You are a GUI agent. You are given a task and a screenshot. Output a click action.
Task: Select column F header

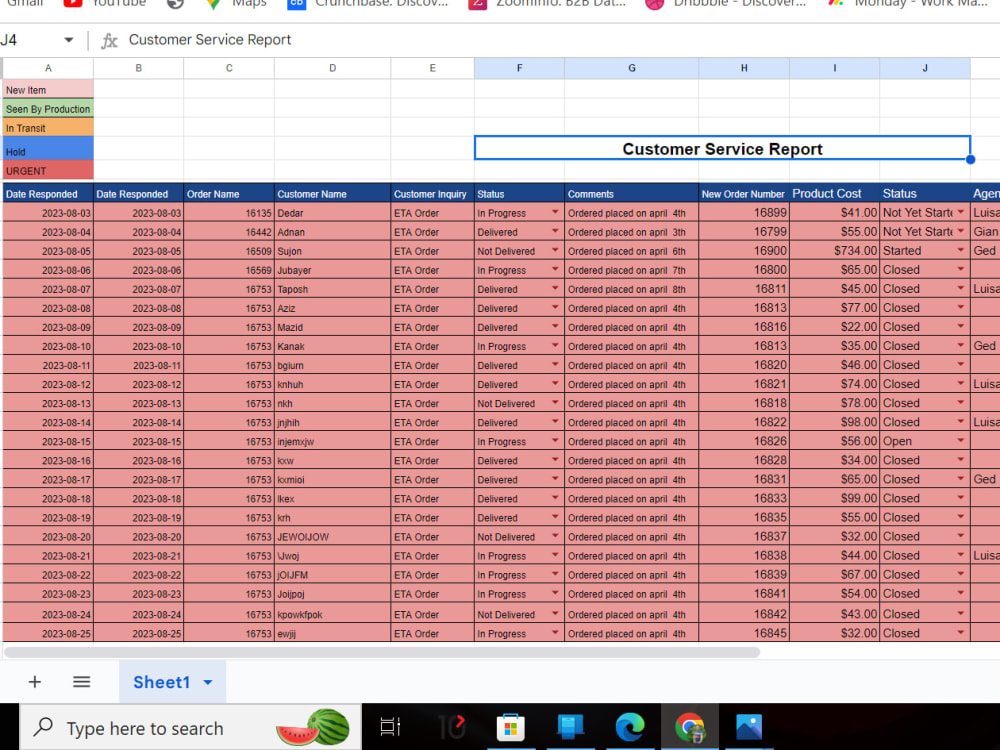coord(519,68)
